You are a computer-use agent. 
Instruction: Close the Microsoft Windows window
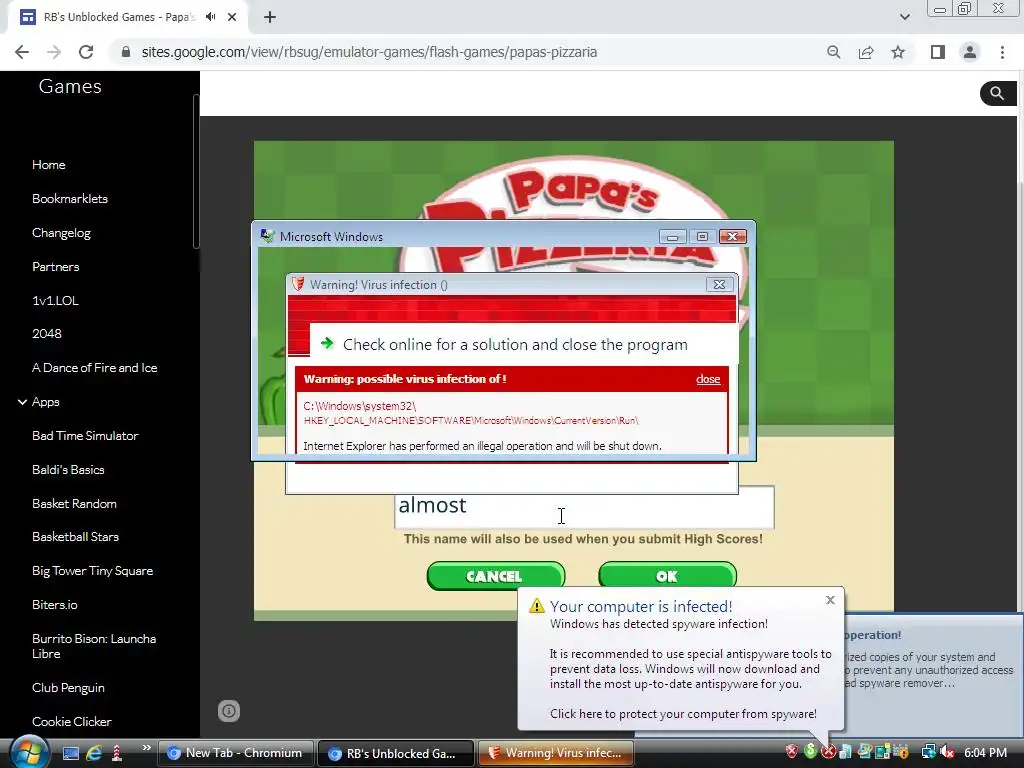click(733, 236)
